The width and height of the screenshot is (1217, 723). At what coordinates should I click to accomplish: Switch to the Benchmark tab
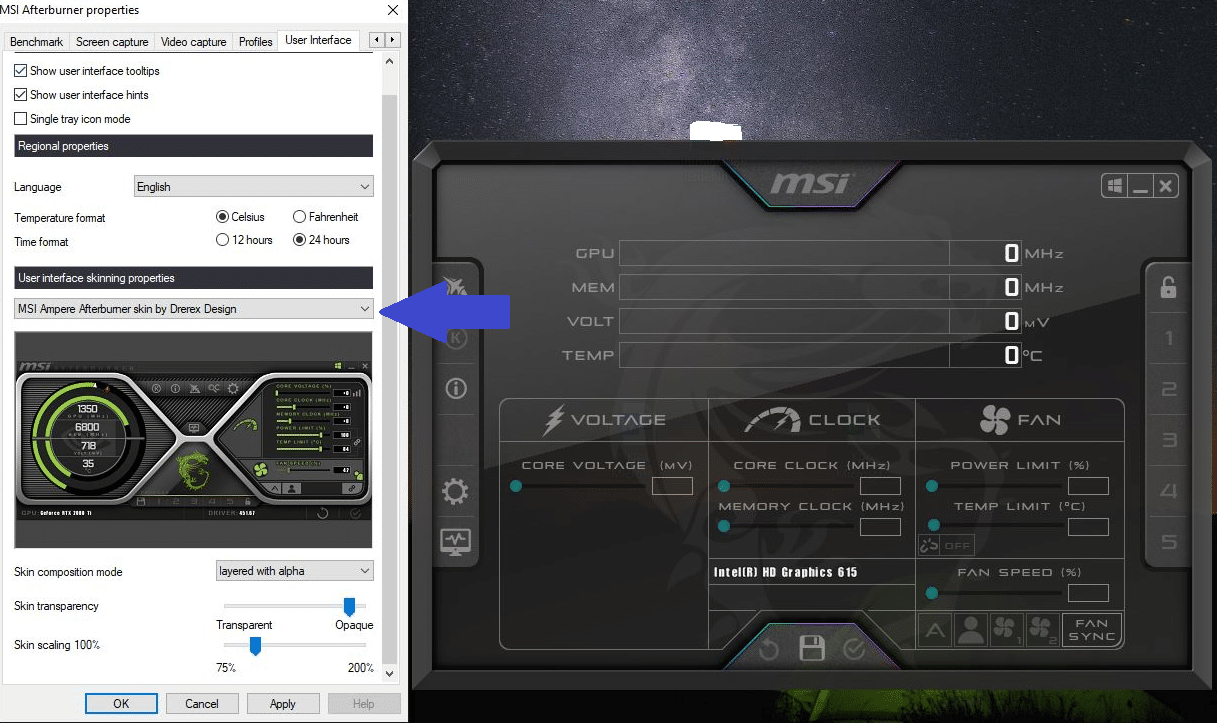coord(37,42)
